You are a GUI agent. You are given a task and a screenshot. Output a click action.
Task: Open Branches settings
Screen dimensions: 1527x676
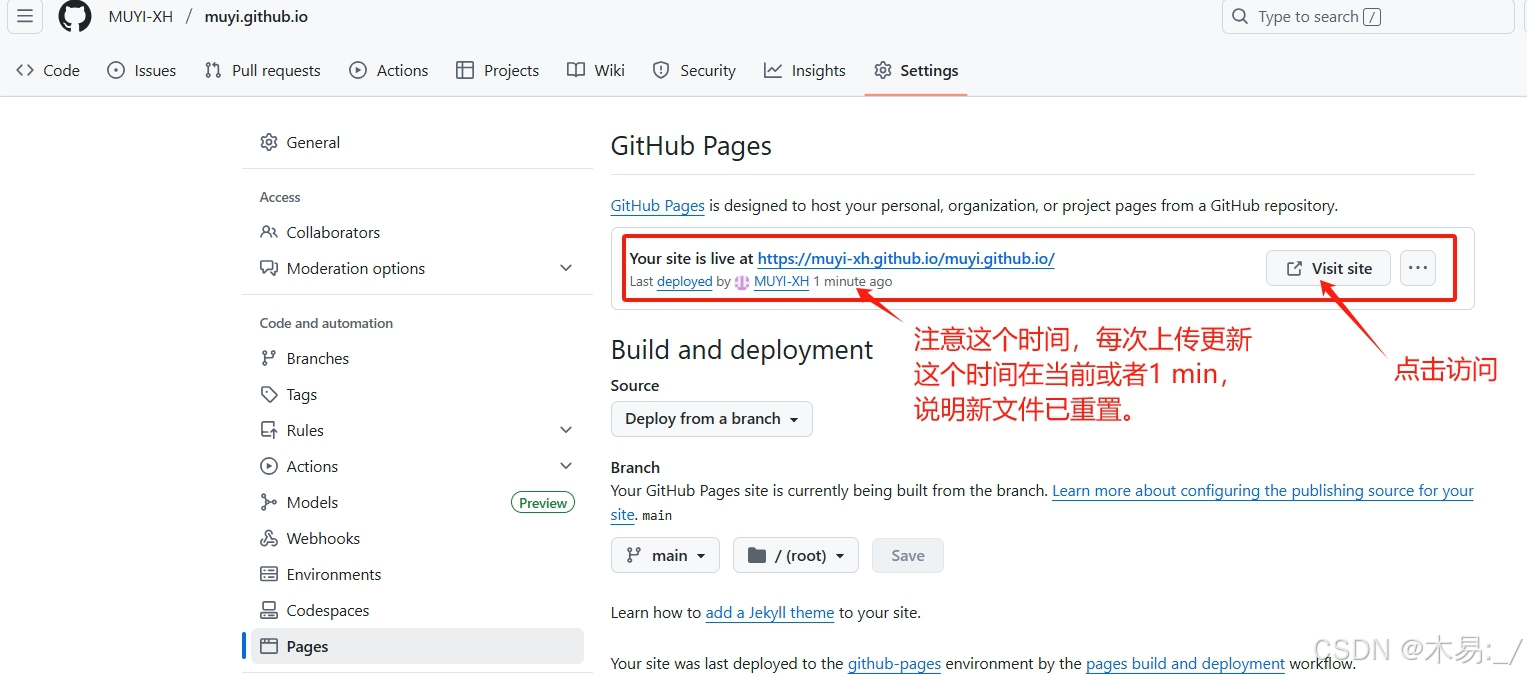417,358
